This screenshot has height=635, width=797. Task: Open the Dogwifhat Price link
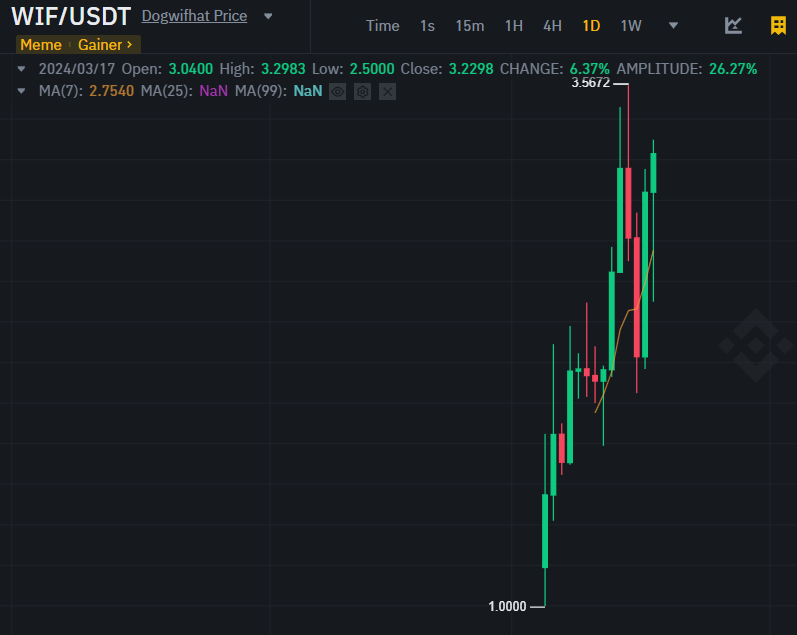[x=194, y=16]
